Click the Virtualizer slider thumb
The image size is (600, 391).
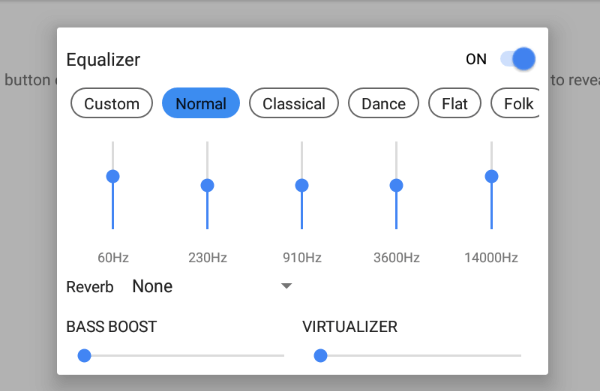pos(320,355)
